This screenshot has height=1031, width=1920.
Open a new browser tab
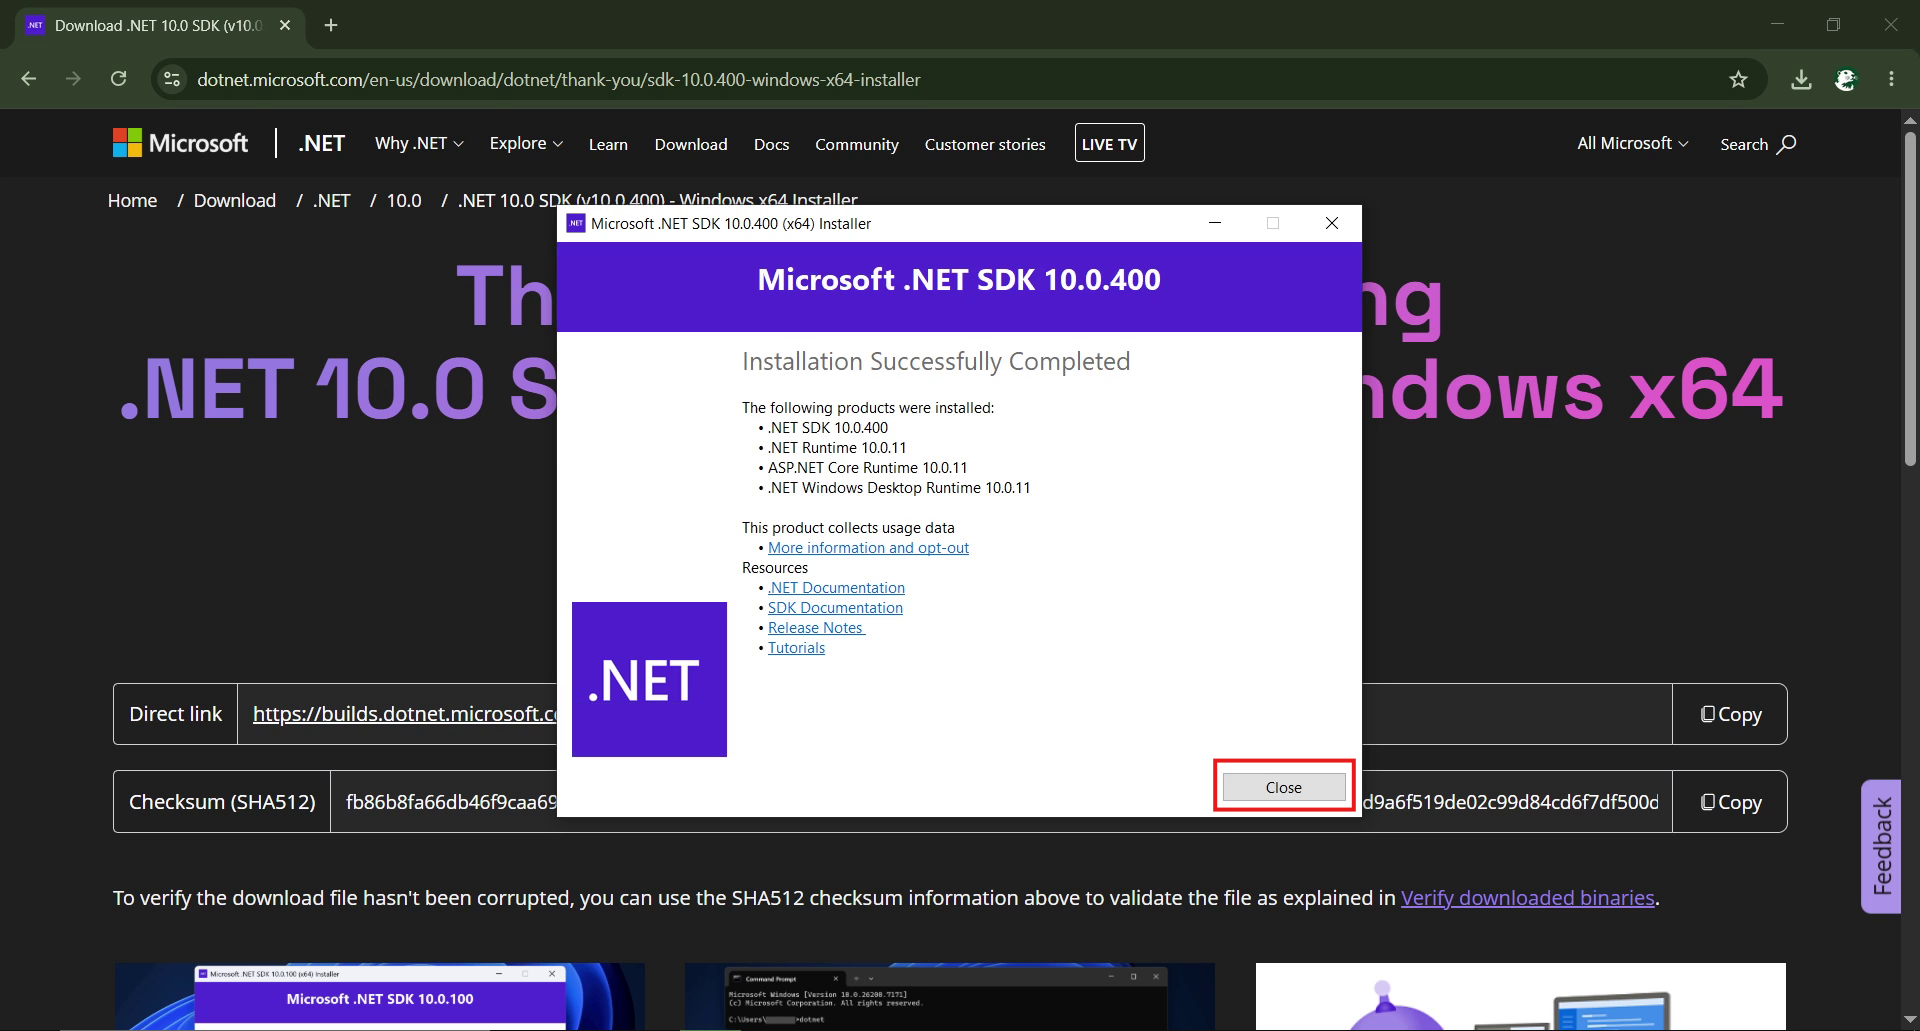click(331, 25)
